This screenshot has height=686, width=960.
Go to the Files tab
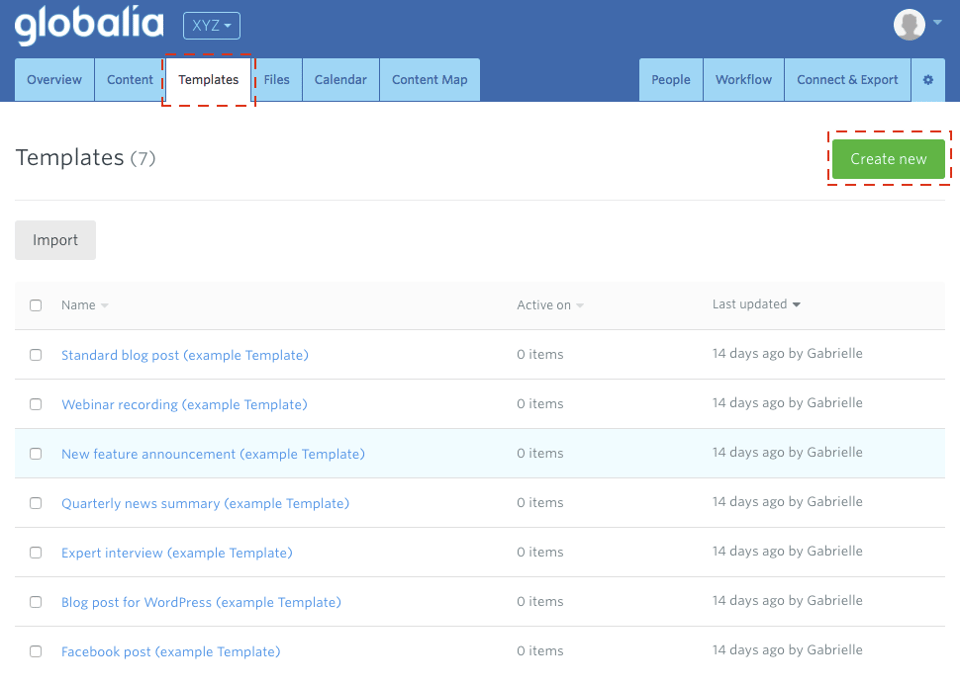click(276, 79)
